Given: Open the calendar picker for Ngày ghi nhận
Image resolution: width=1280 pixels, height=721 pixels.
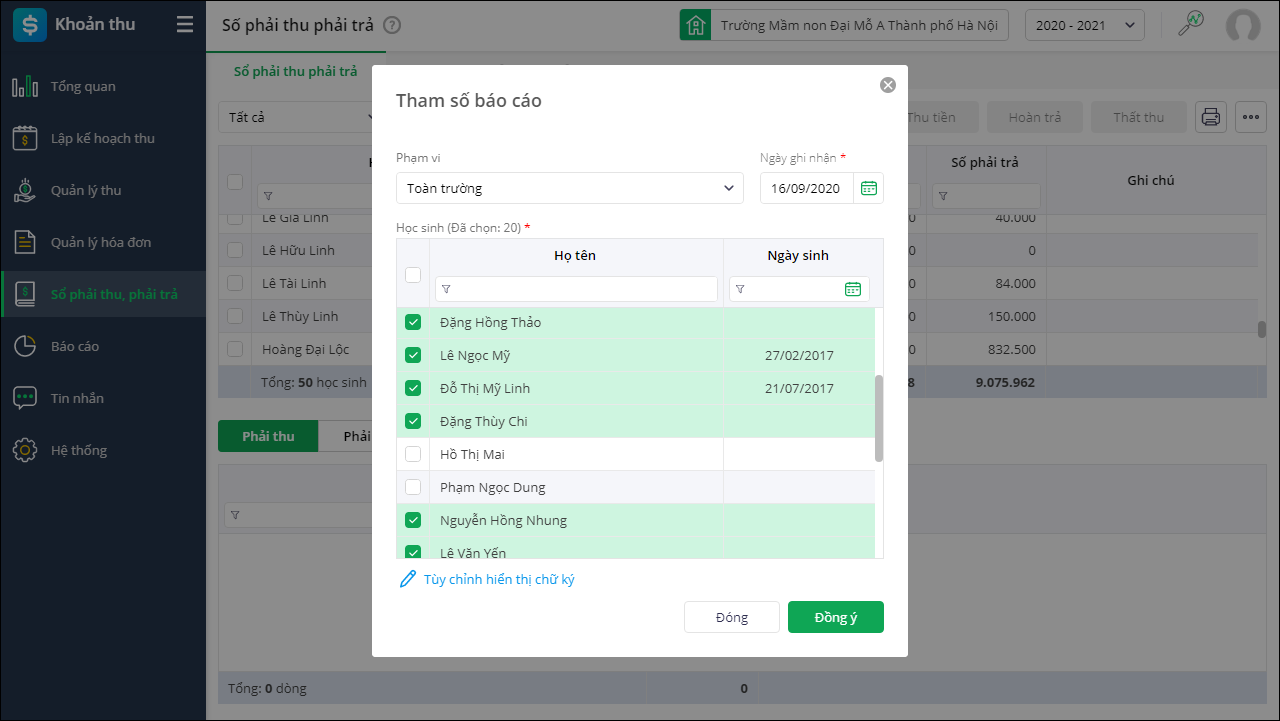Looking at the screenshot, I should point(869,188).
